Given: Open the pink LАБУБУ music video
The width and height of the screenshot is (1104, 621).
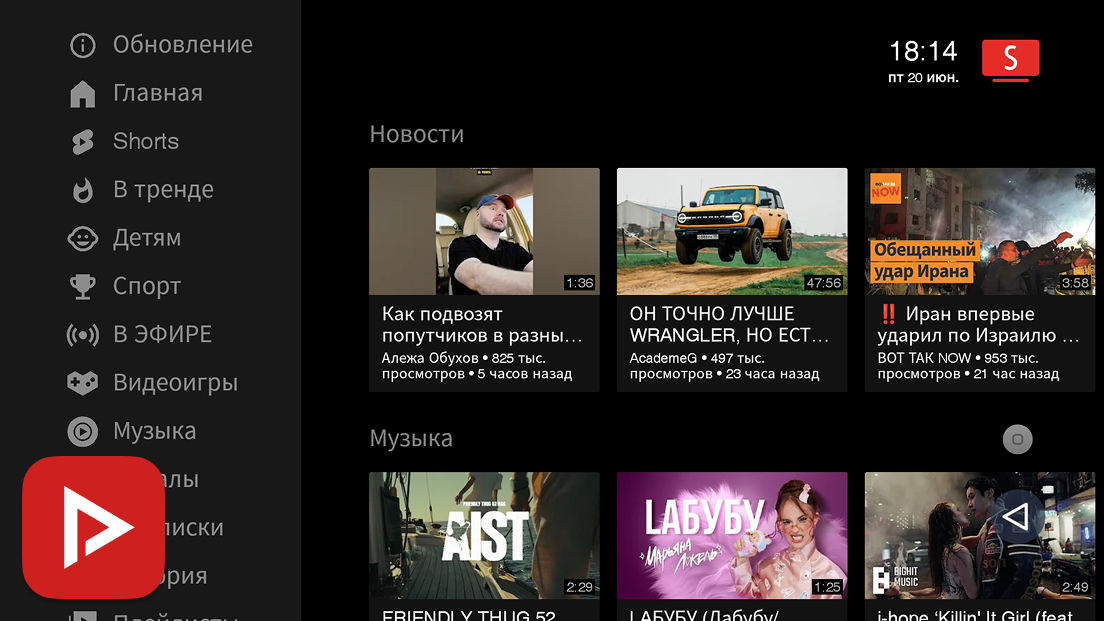Looking at the screenshot, I should pos(731,535).
